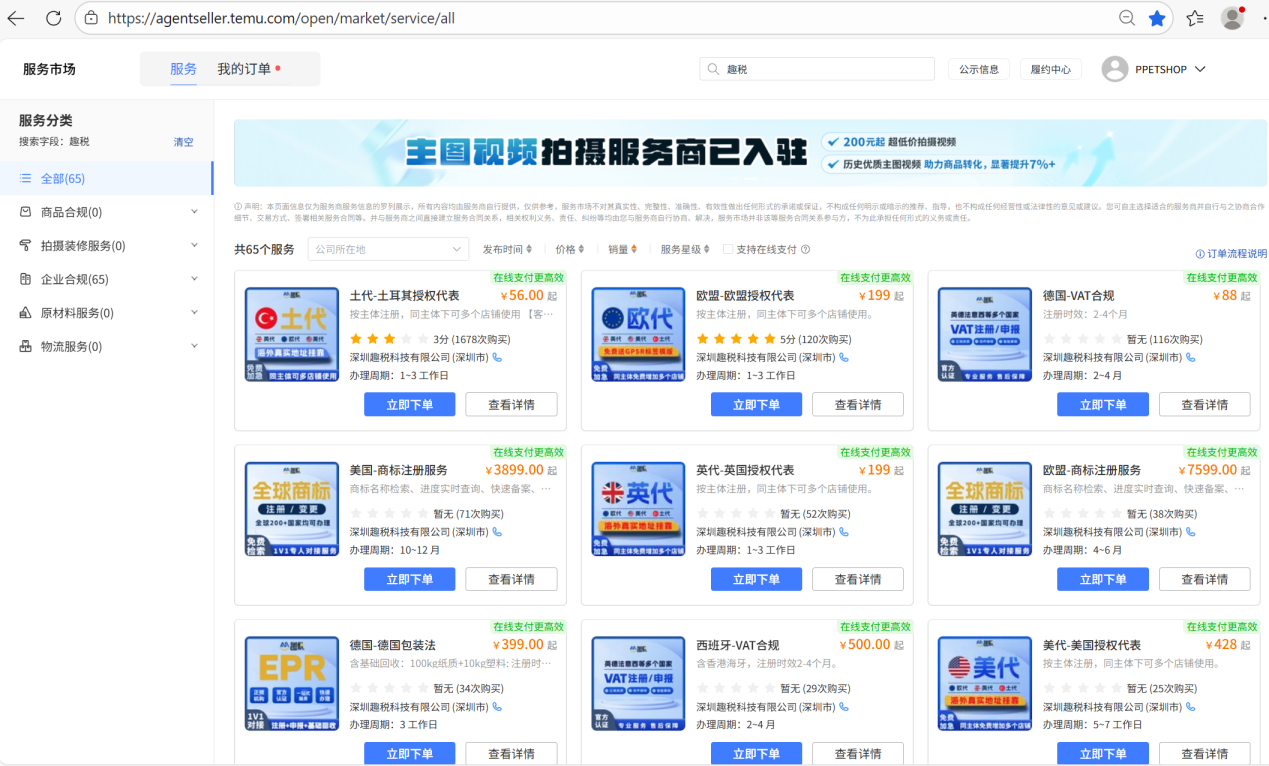The image size is (1269, 766).
Task: Open the 公示信息 button
Action: tap(978, 69)
